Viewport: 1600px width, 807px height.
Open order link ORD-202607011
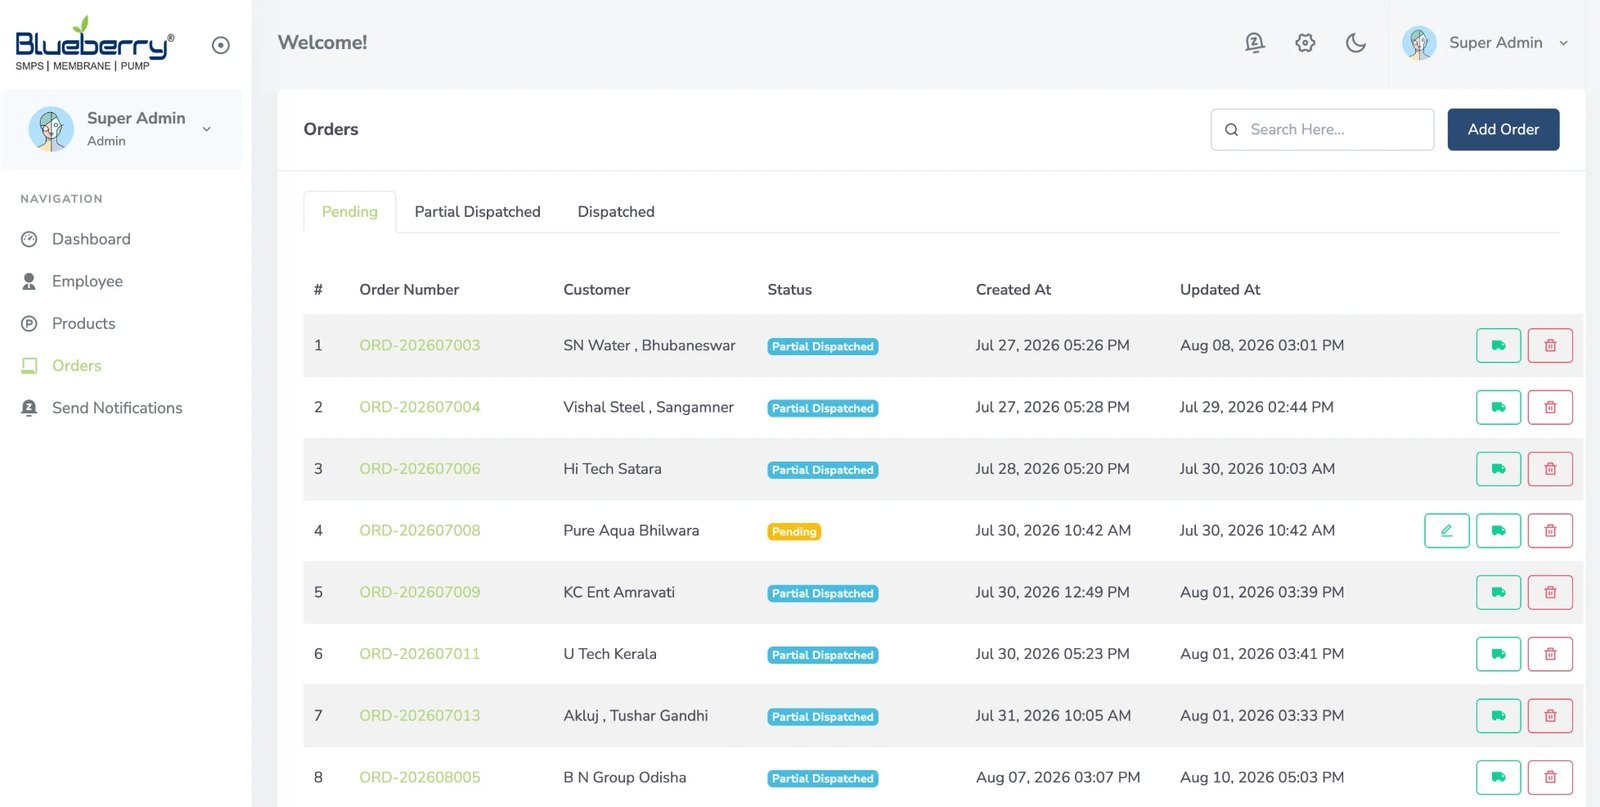pyautogui.click(x=420, y=654)
